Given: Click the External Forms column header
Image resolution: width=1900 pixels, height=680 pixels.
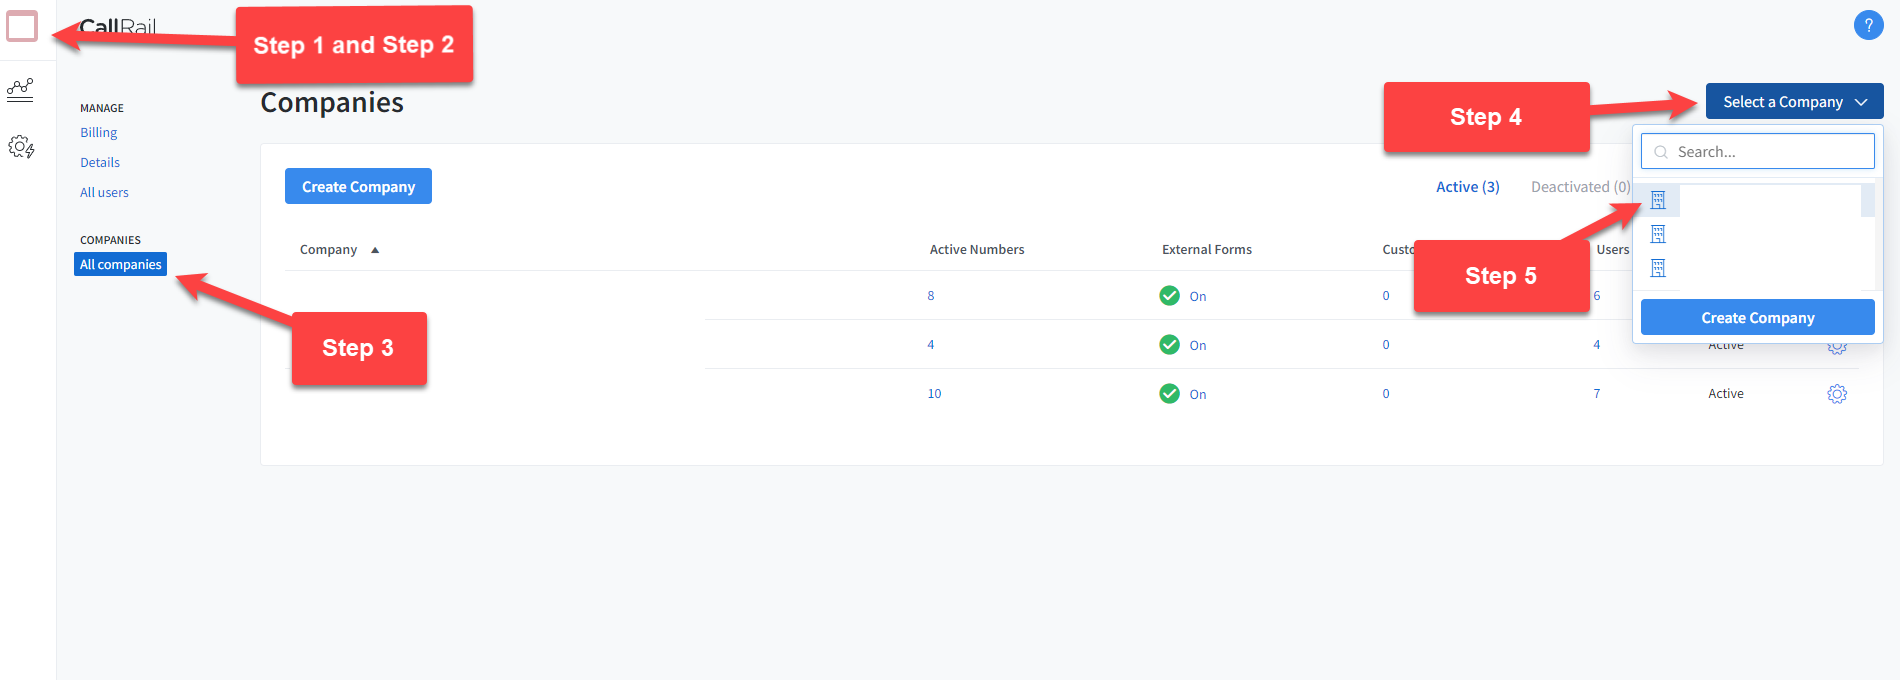Looking at the screenshot, I should click(x=1206, y=250).
